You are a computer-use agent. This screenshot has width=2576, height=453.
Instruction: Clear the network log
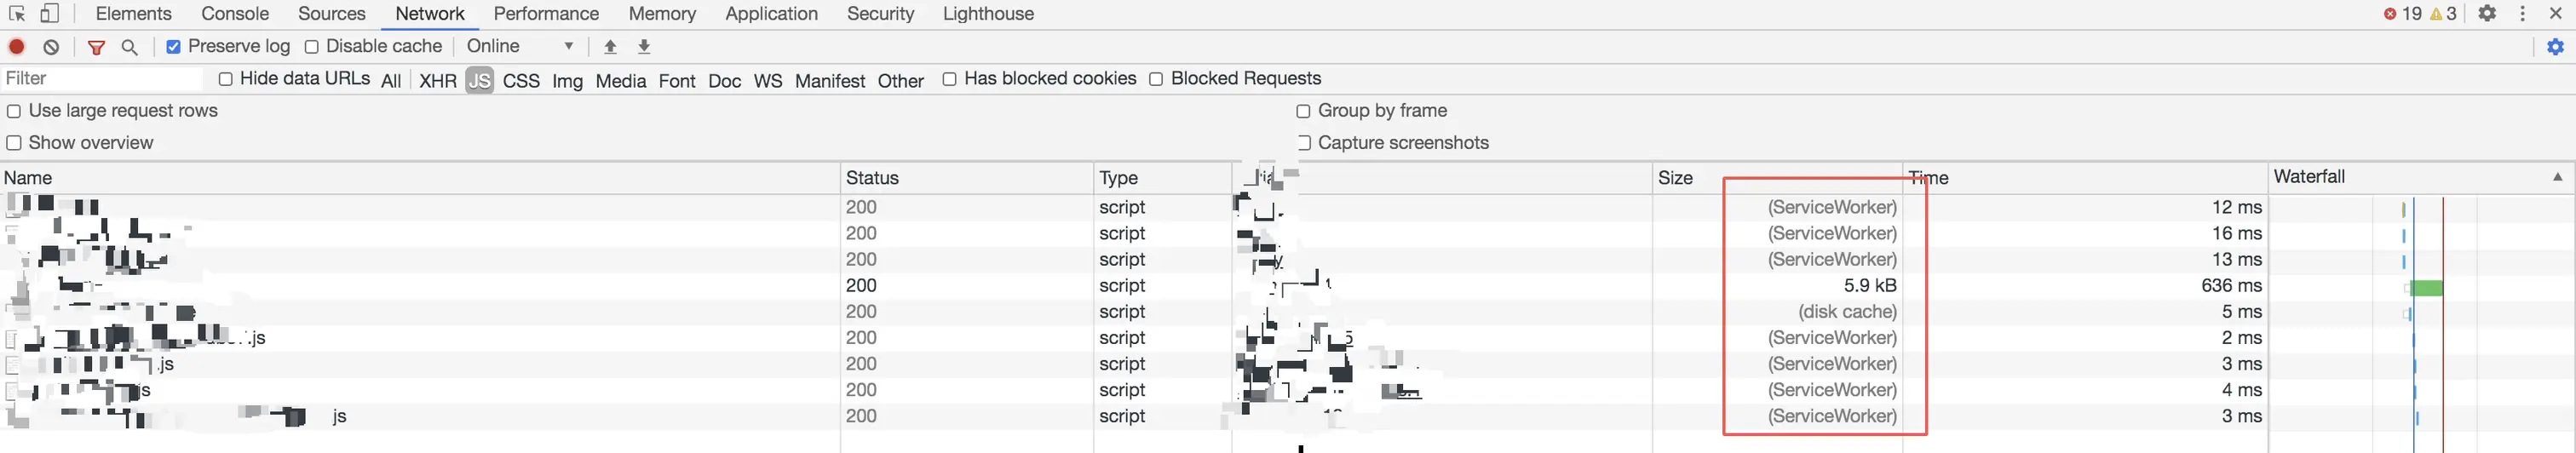point(52,47)
